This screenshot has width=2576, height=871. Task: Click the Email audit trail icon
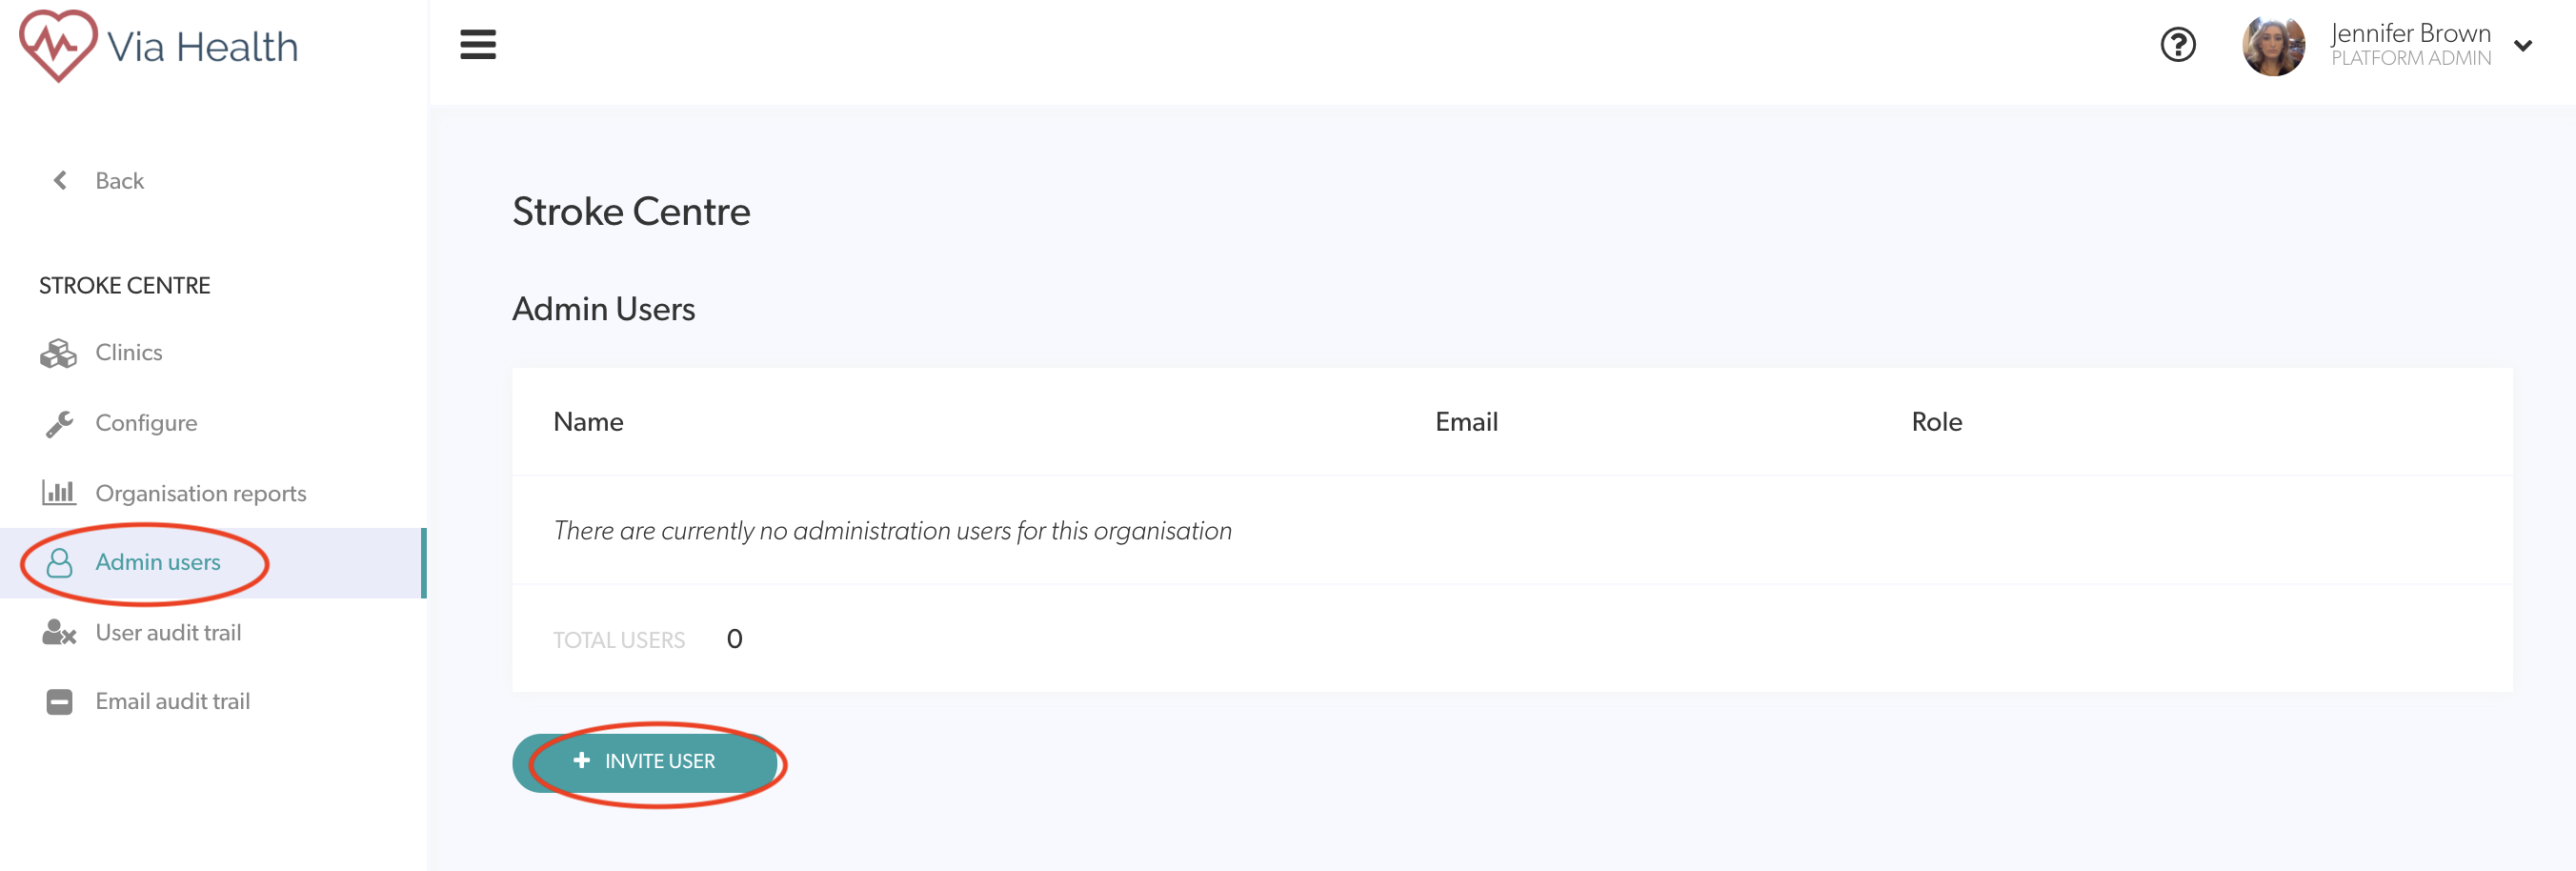59,702
